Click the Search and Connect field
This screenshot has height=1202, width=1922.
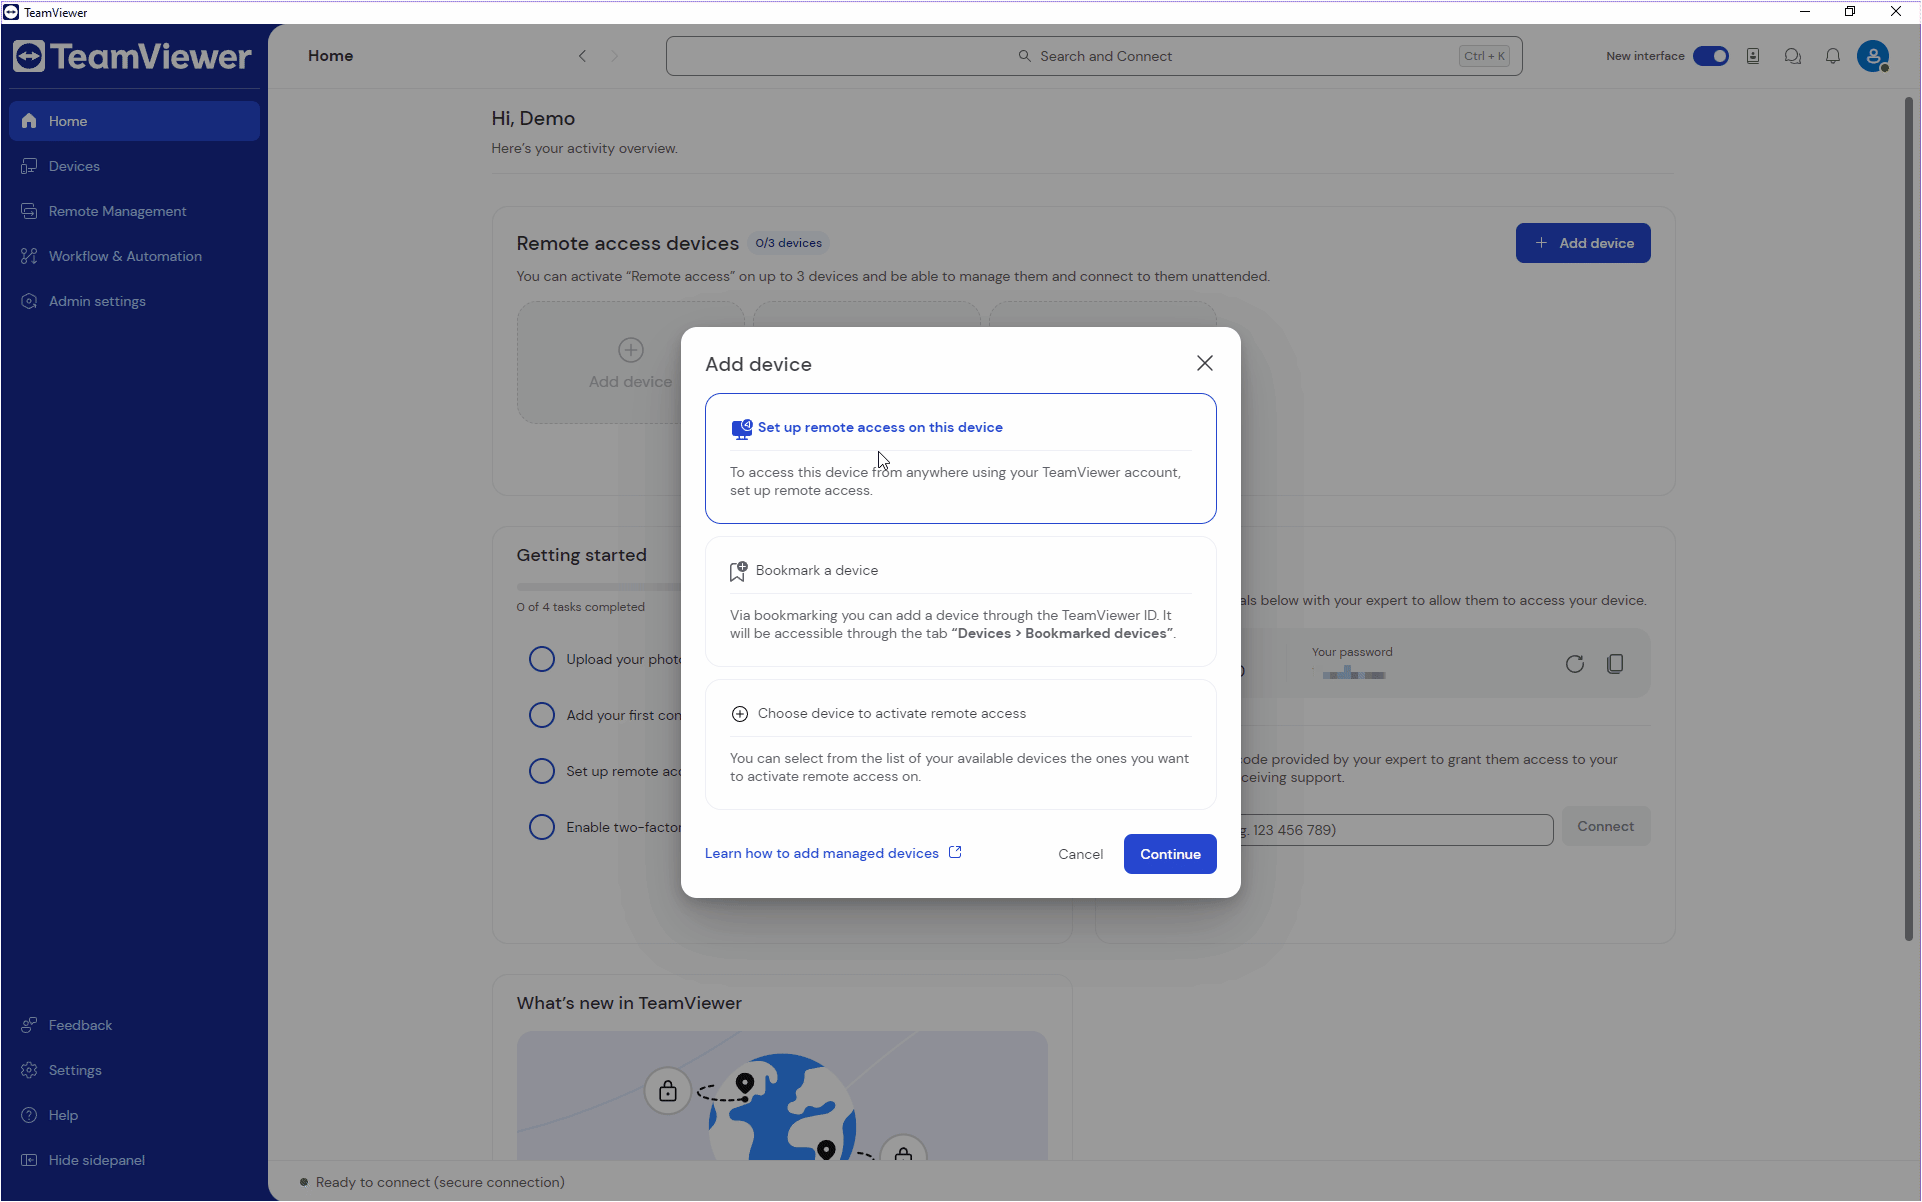pyautogui.click(x=1093, y=56)
